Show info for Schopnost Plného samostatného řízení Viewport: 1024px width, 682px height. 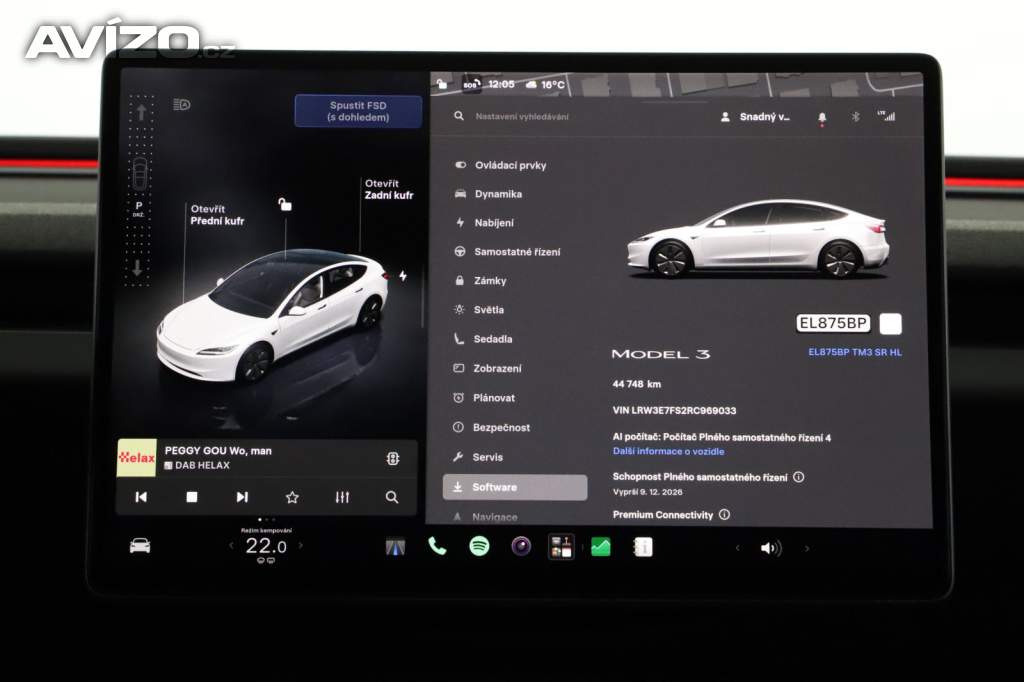[x=799, y=477]
